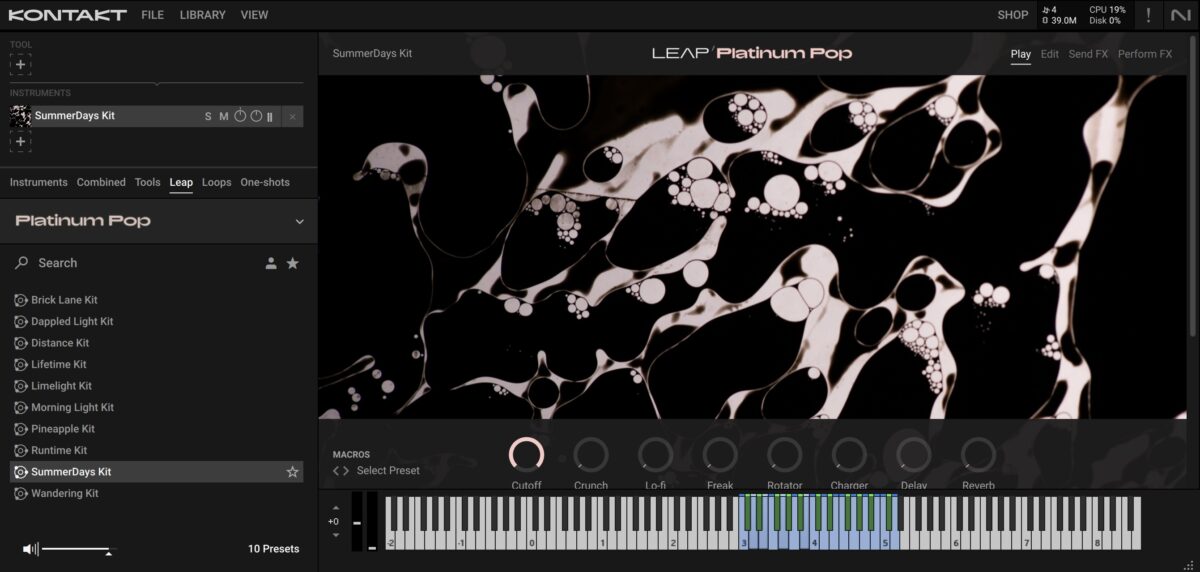Image resolution: width=1200 pixels, height=572 pixels.
Task: Switch to the Instruments browser tab
Action: tap(39, 182)
